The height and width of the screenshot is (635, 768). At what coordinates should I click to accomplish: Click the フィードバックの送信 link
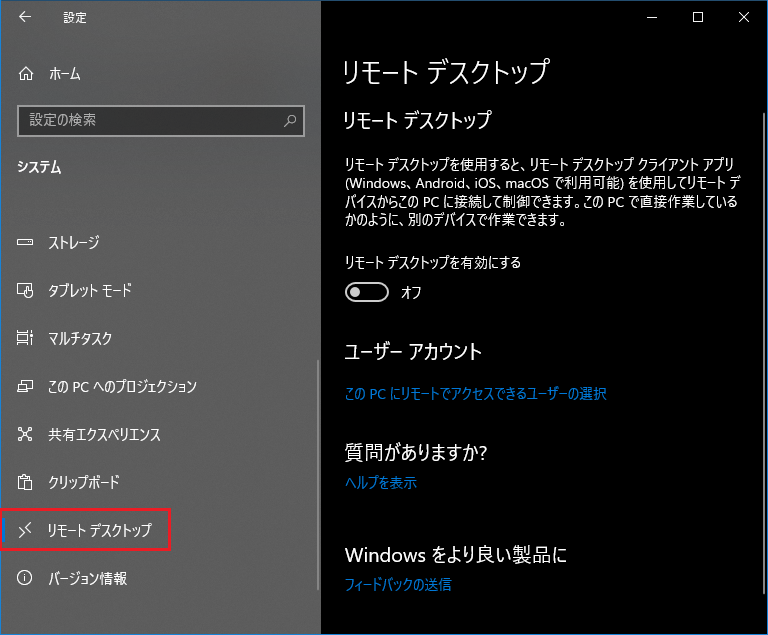pyautogui.click(x=398, y=584)
